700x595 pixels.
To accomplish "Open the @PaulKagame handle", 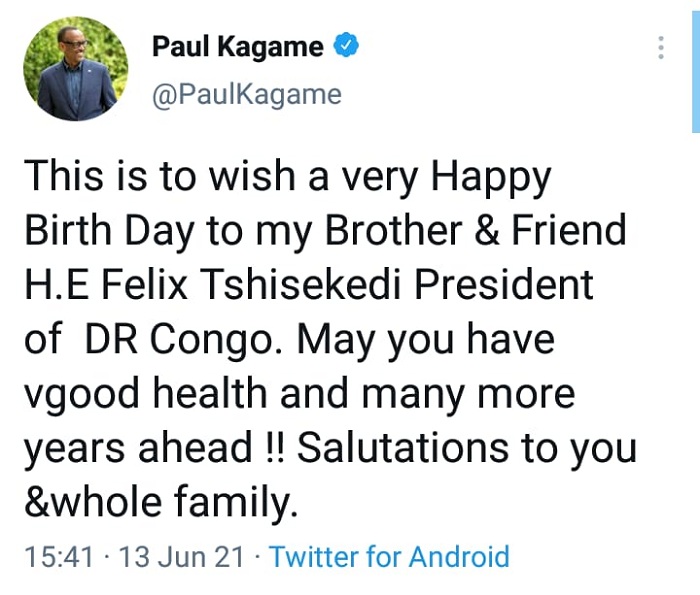I will (x=247, y=95).
